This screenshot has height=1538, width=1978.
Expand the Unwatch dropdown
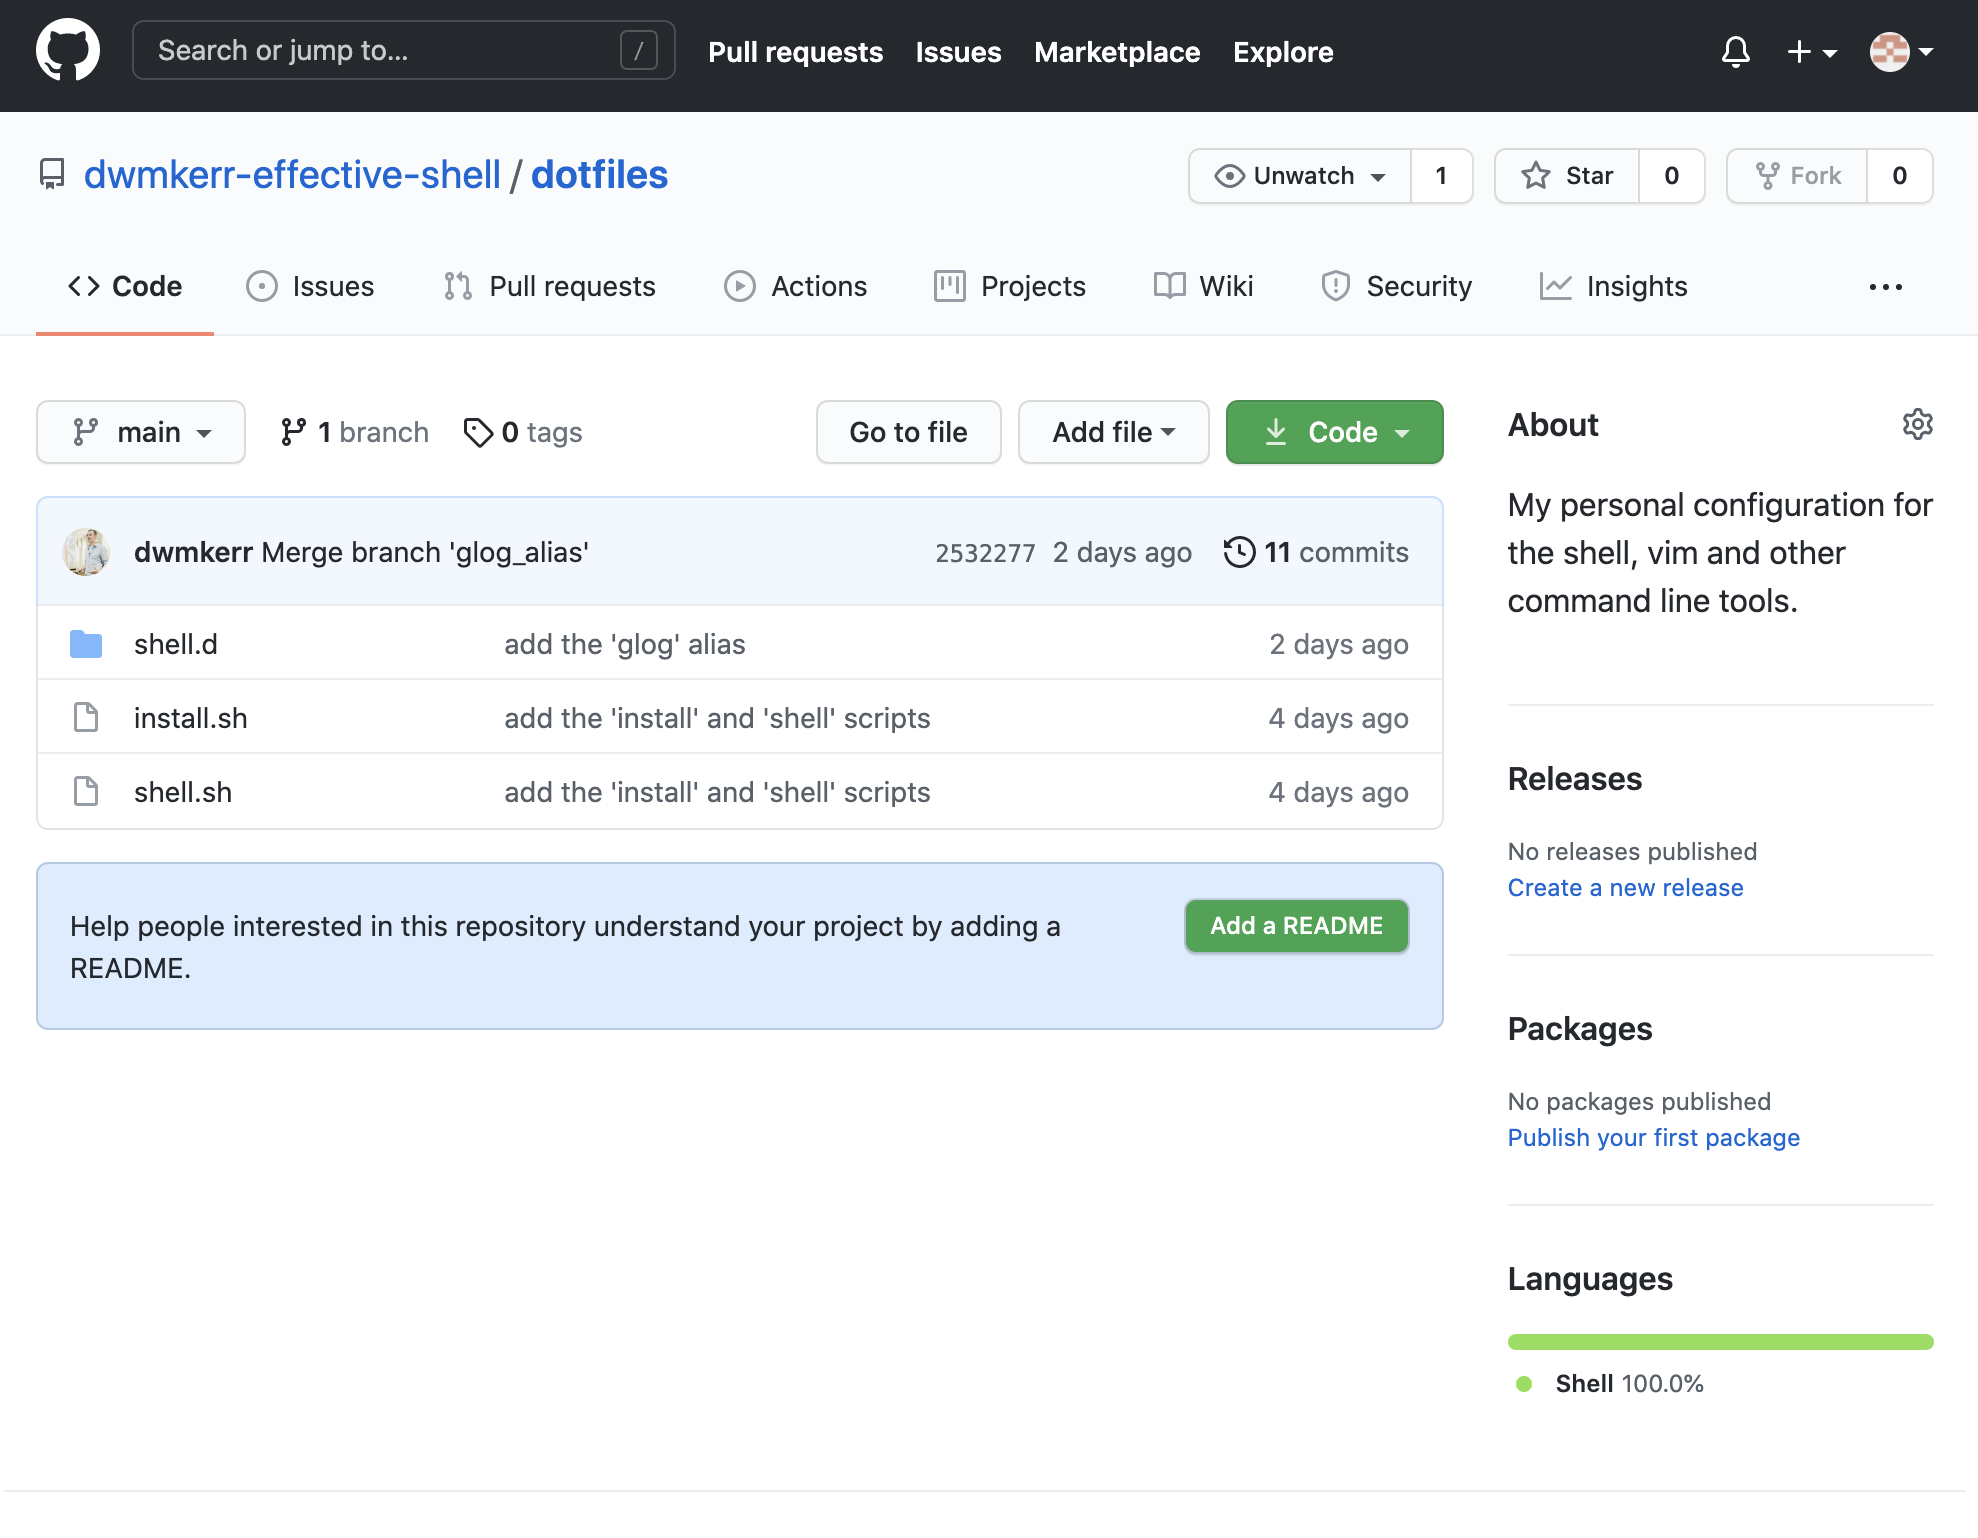tap(1300, 176)
